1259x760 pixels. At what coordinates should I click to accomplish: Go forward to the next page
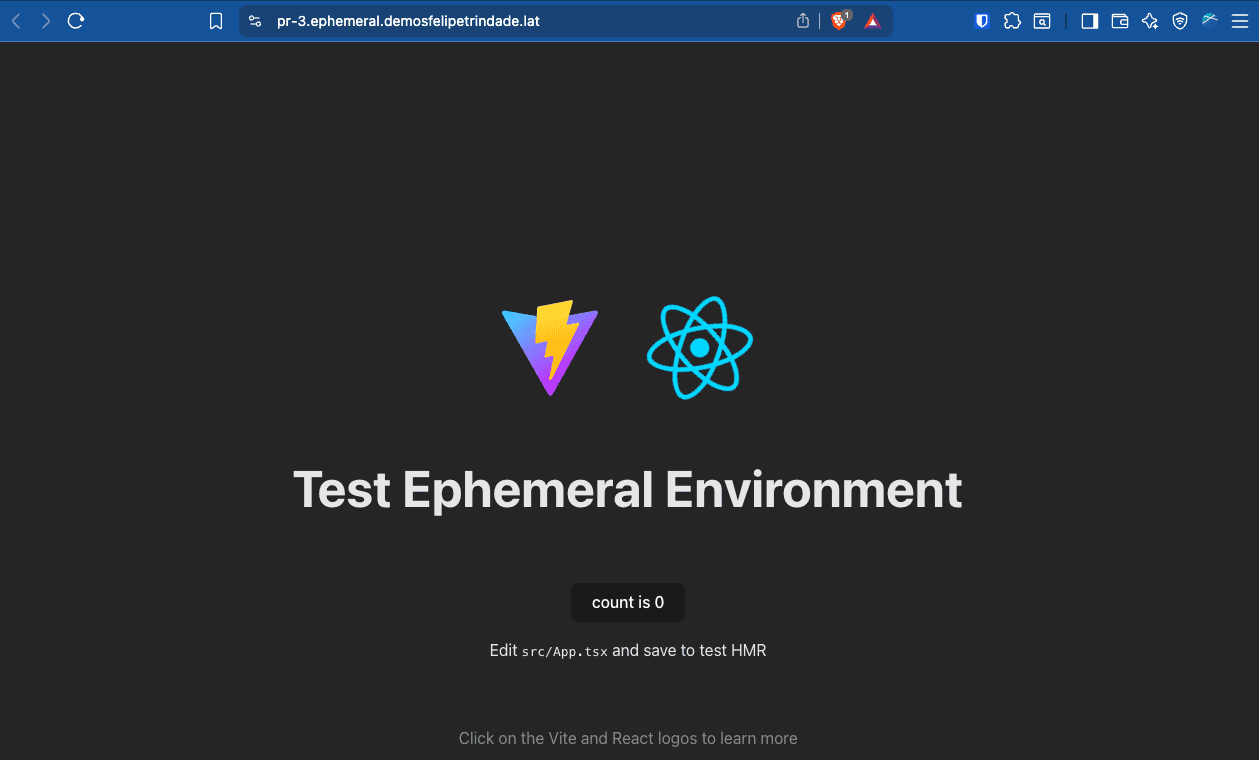(x=46, y=21)
